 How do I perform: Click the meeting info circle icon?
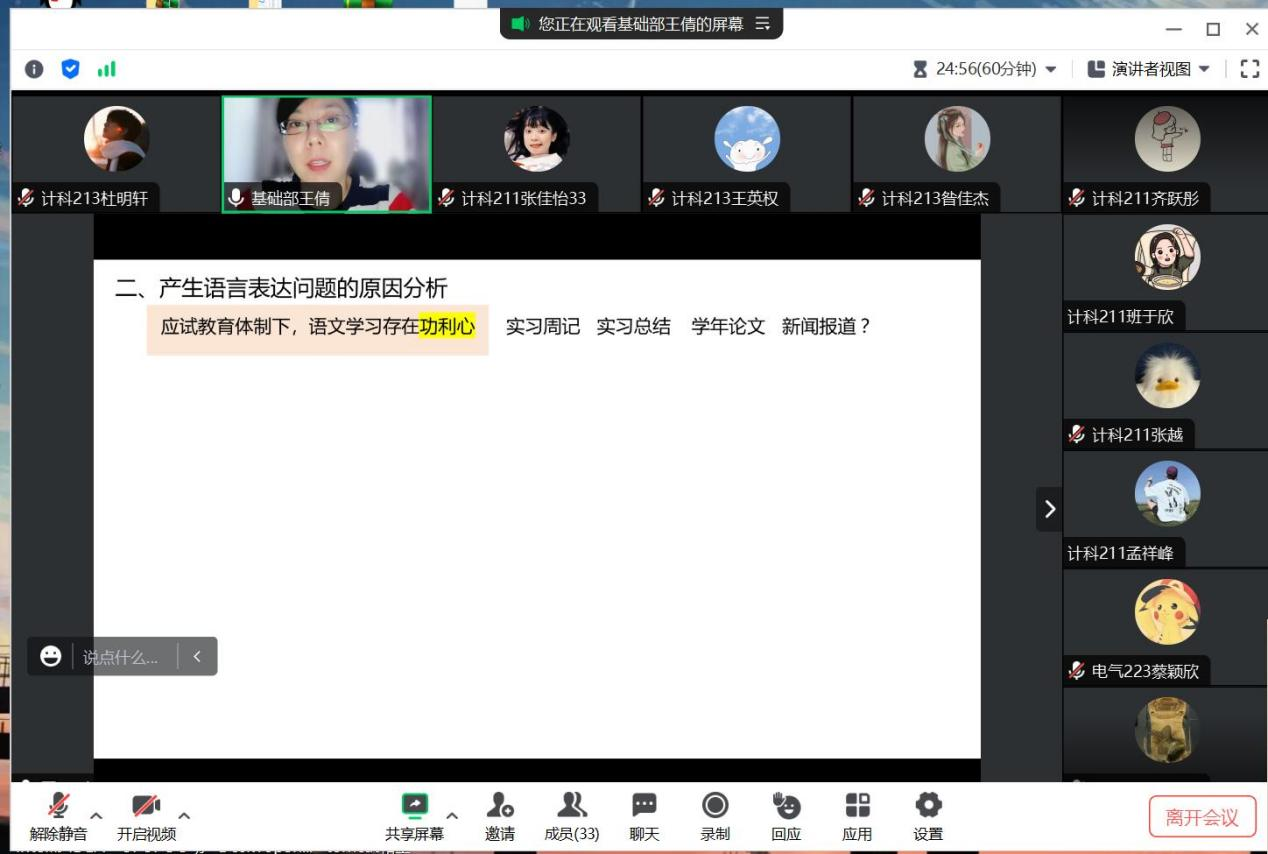[x=34, y=69]
